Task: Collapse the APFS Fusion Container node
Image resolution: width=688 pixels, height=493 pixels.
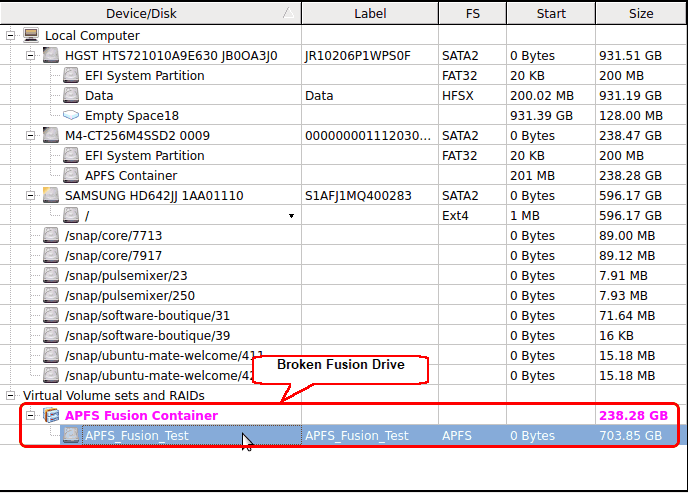Action: [x=31, y=415]
